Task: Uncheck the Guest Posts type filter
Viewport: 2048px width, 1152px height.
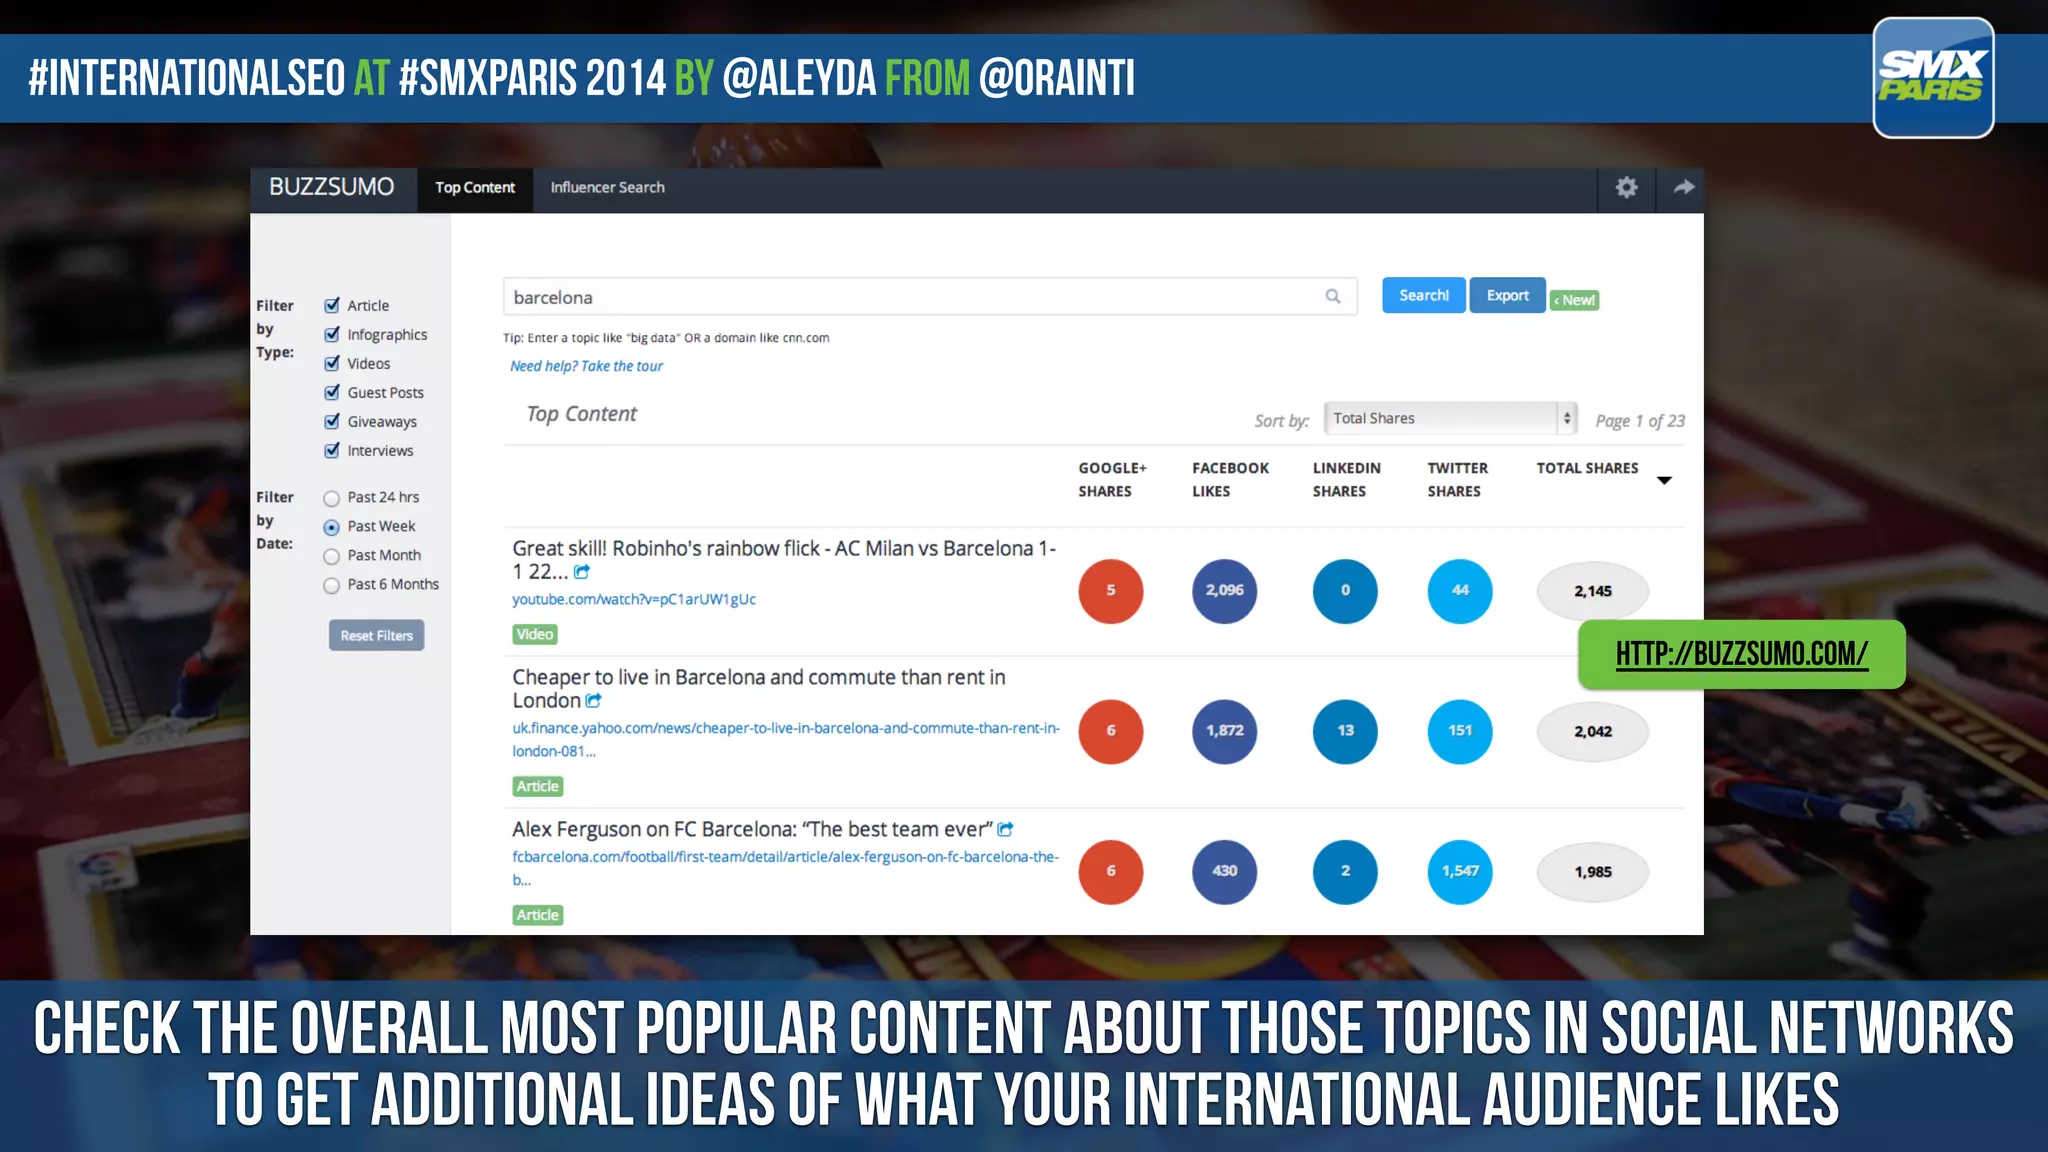Action: [332, 392]
